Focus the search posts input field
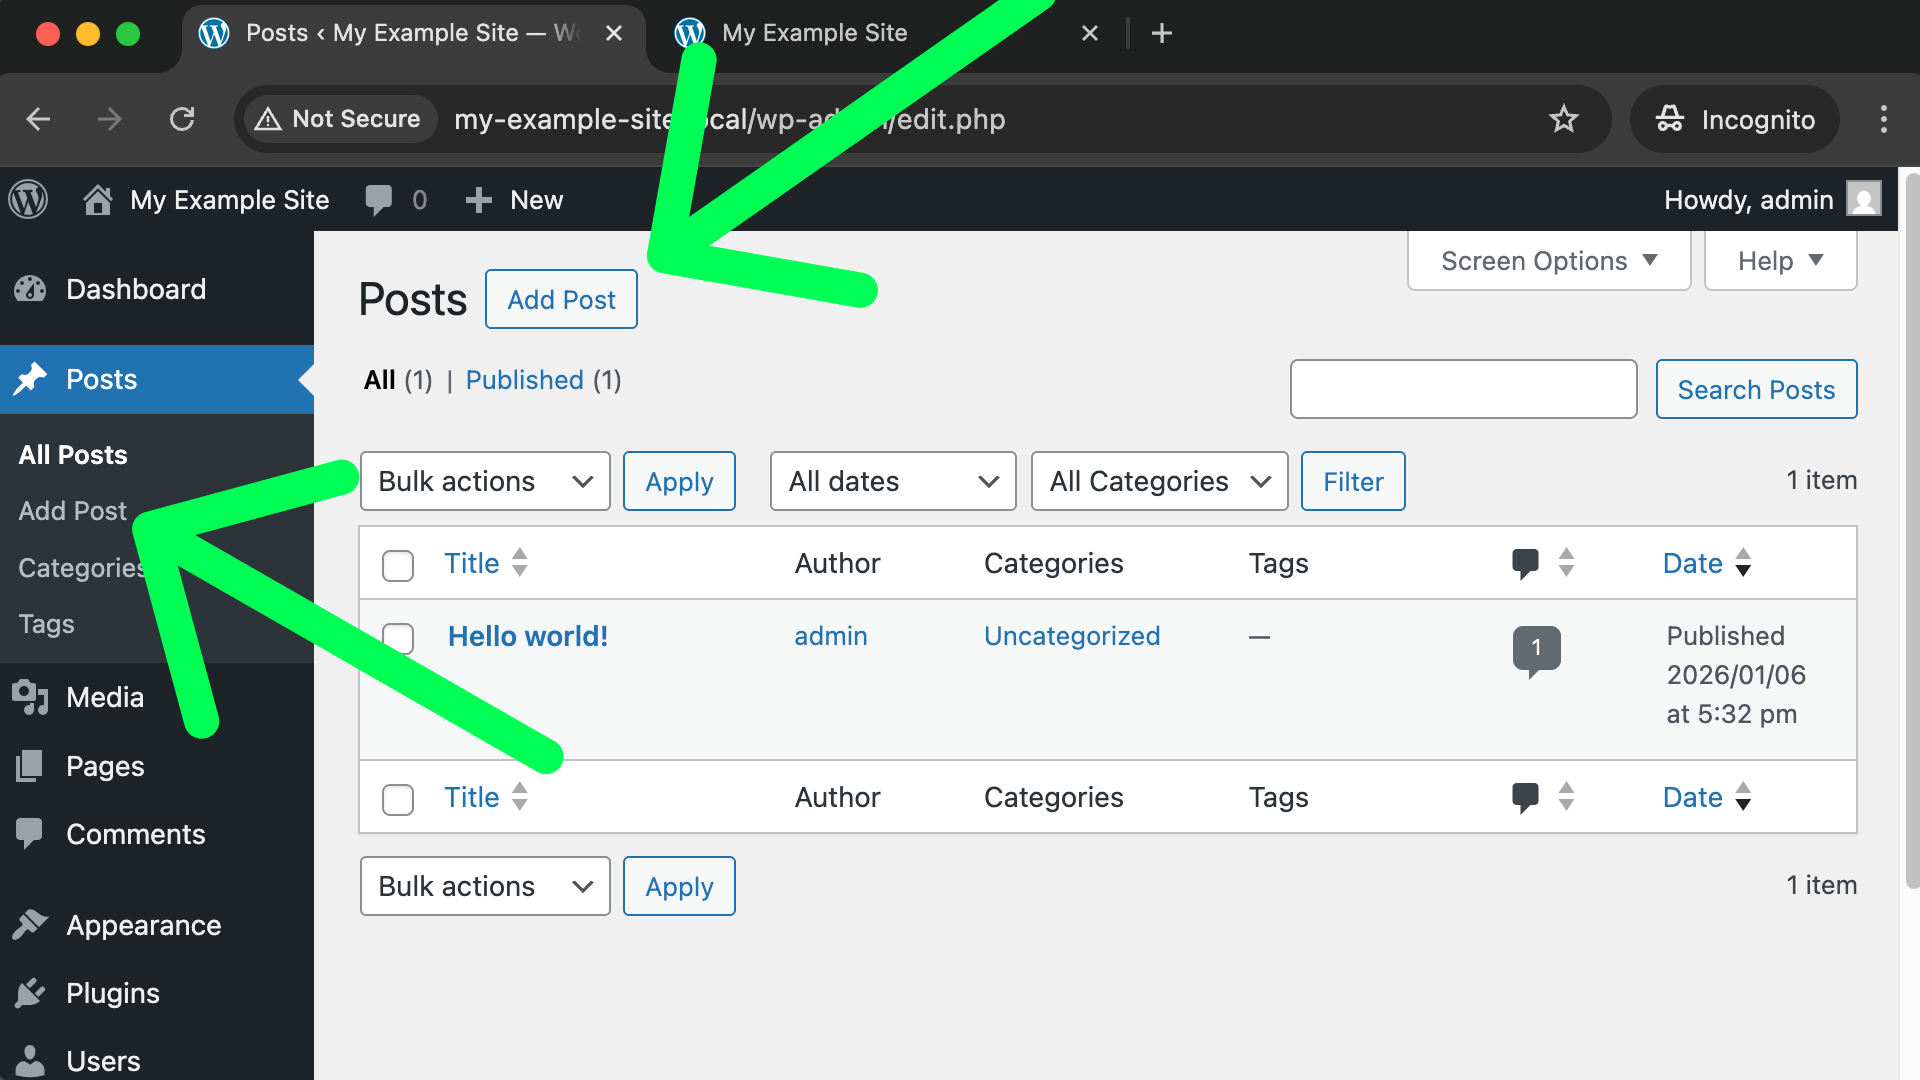 1463,389
